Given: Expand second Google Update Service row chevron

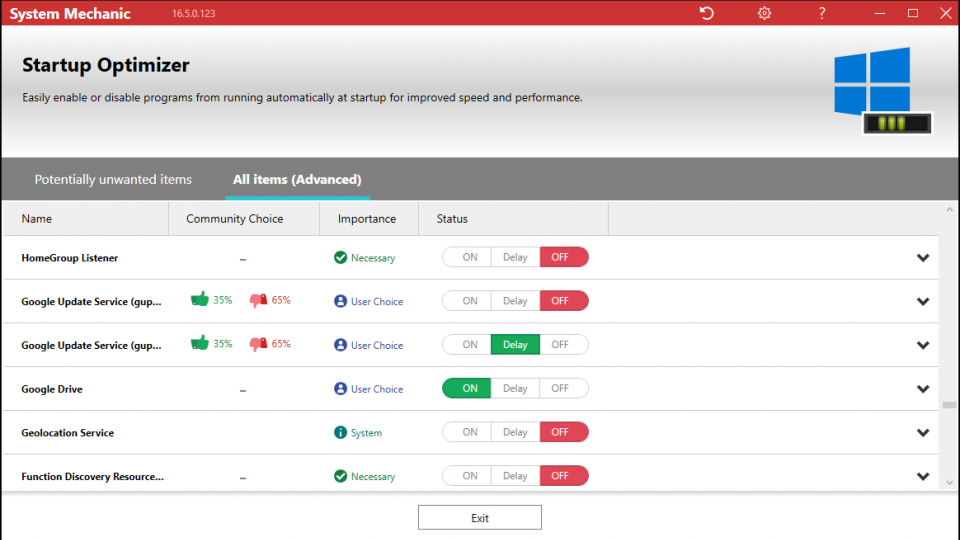Looking at the screenshot, I should [923, 345].
